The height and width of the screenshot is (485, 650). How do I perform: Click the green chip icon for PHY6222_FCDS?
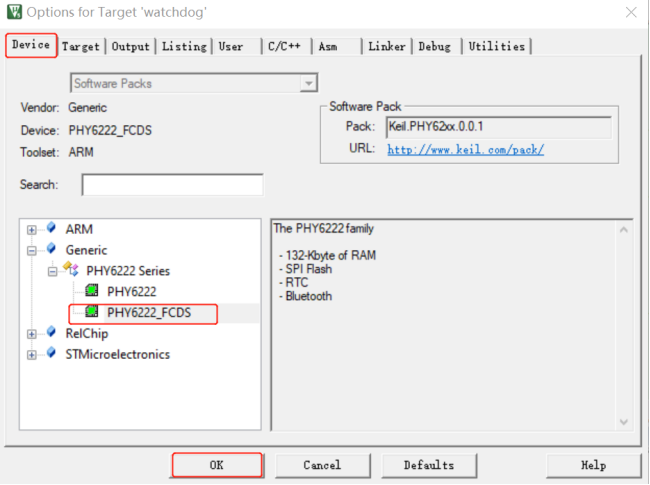[x=92, y=311]
